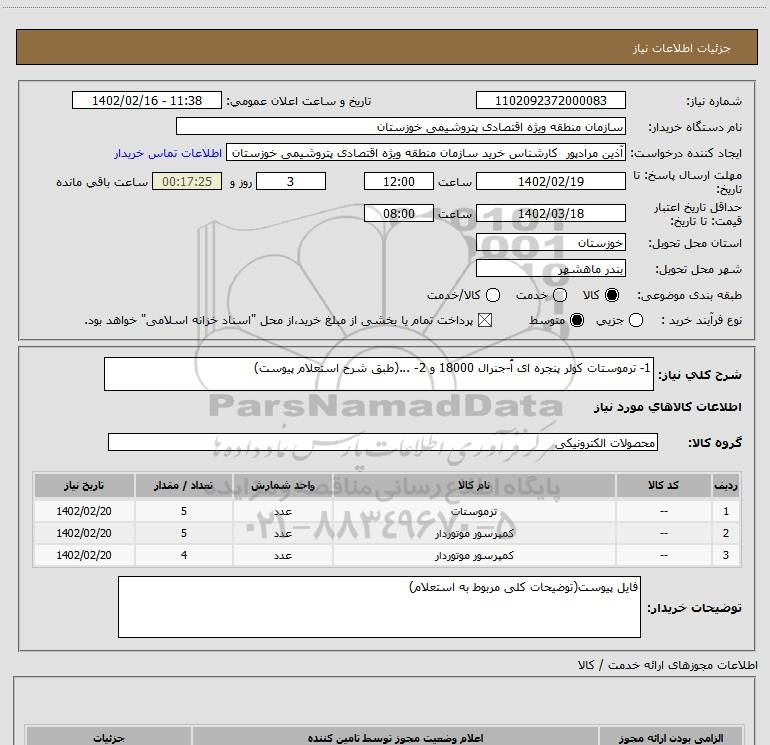The width and height of the screenshot is (770, 745).
Task: Choose the متوسط purchase process option
Action: click(x=577, y=320)
